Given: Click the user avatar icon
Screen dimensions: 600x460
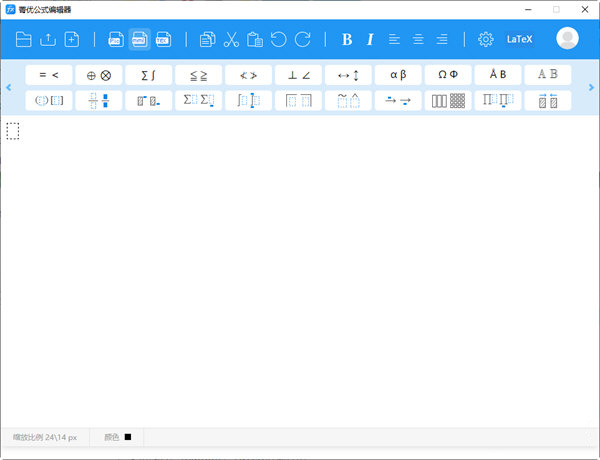Looking at the screenshot, I should pos(568,39).
